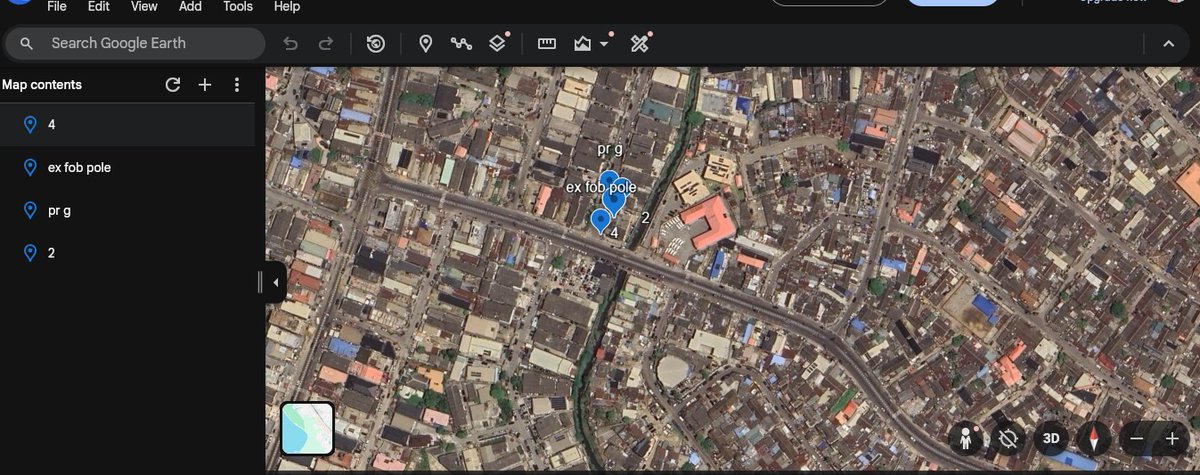The height and width of the screenshot is (475, 1200).
Task: Select the Draw path or polygon tool
Action: point(461,44)
